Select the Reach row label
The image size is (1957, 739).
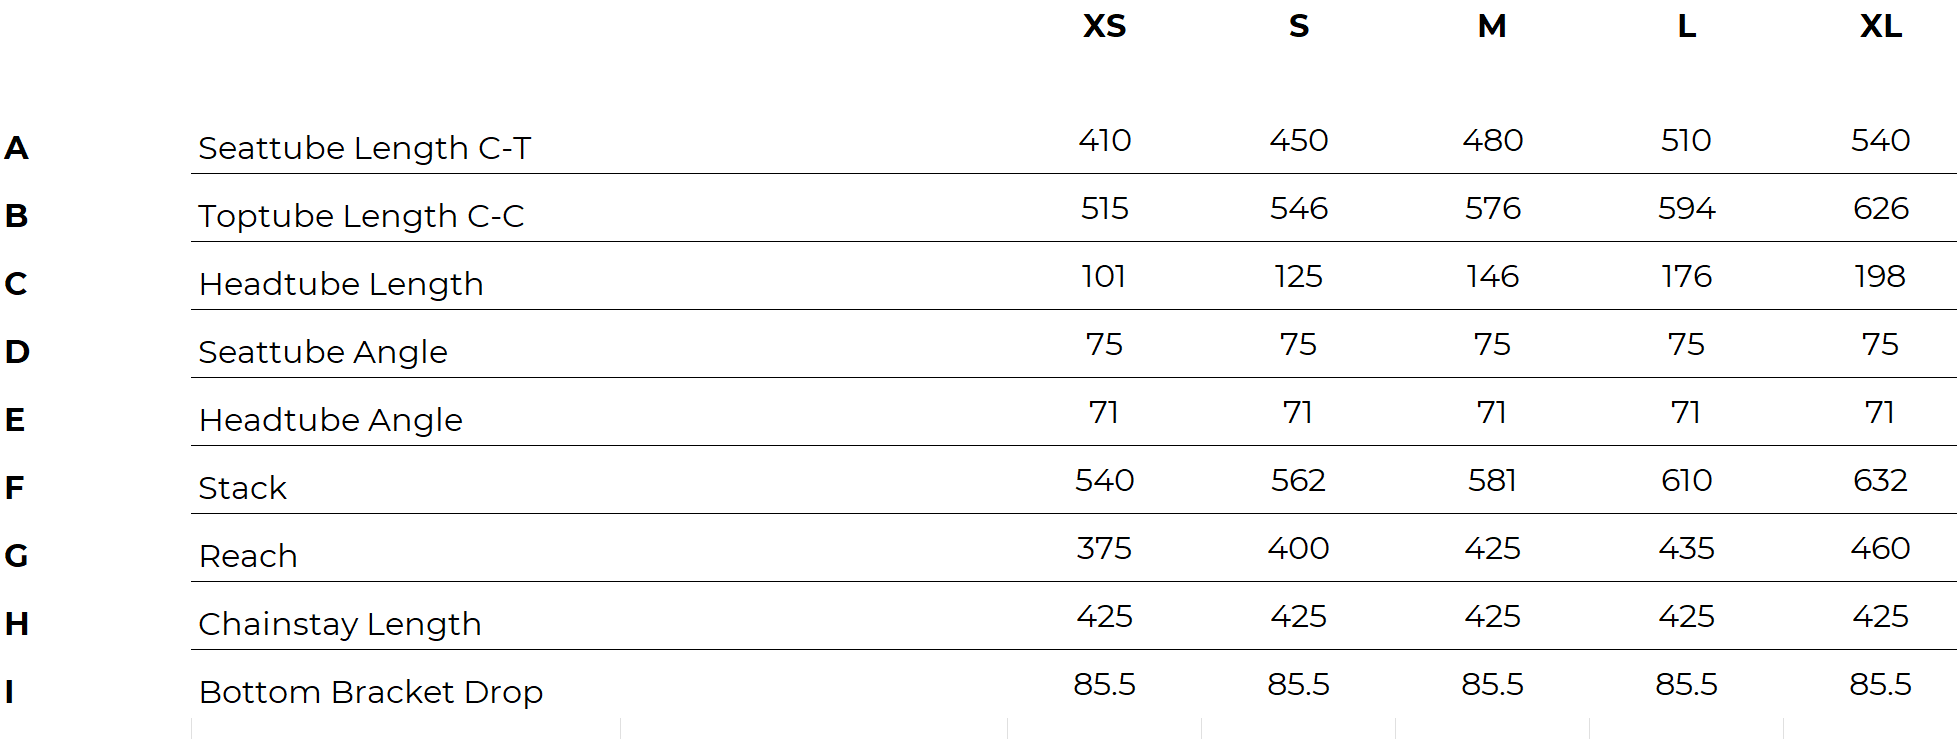coord(248,556)
